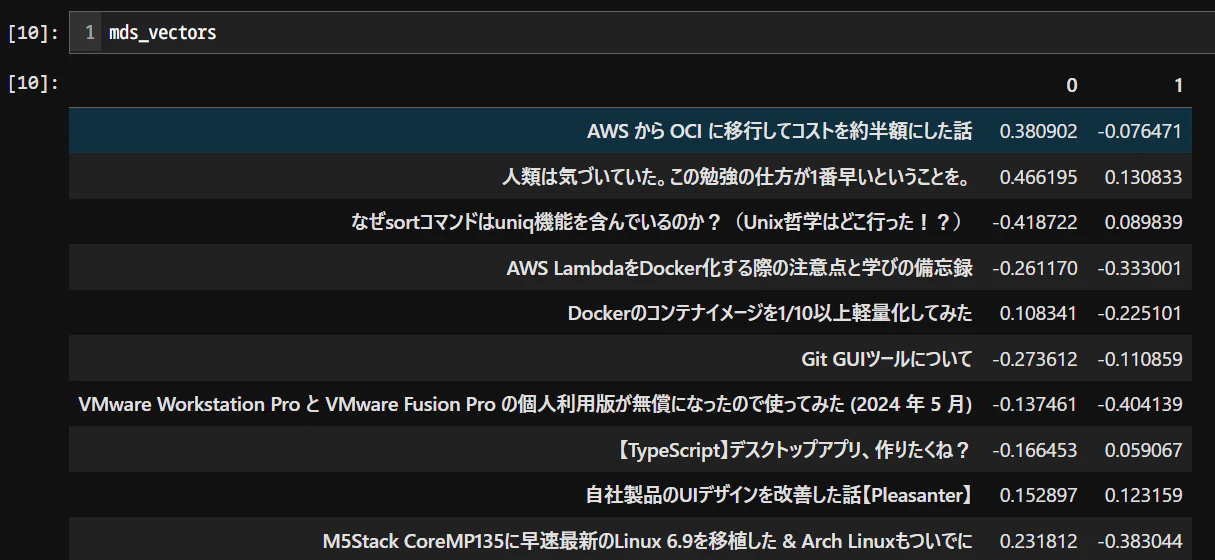Click the mds_vectors code input cell

[x=640, y=33]
